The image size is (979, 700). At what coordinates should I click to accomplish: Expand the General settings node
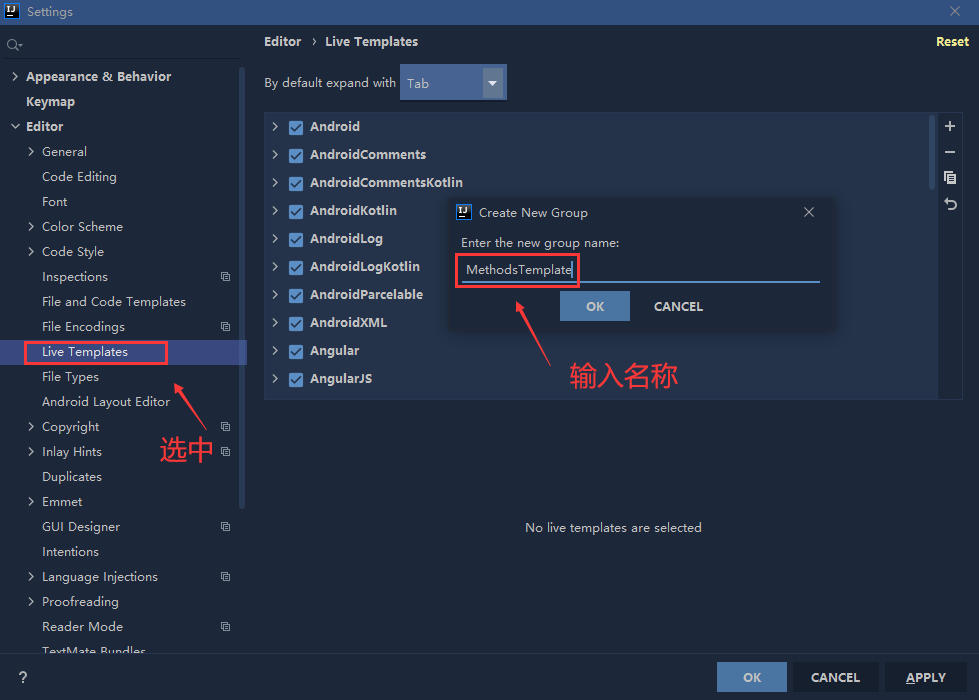pos(31,151)
